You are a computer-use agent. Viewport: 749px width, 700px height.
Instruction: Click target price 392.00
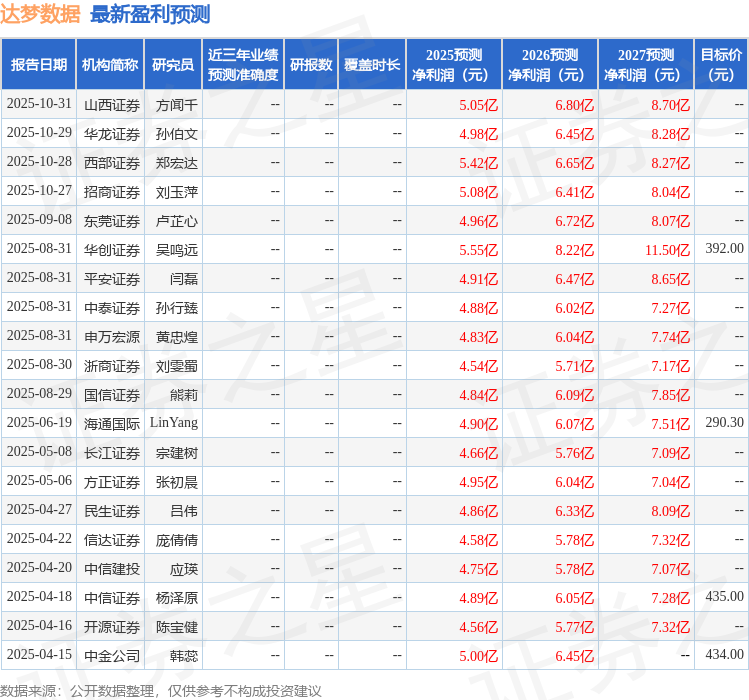pyautogui.click(x=724, y=248)
